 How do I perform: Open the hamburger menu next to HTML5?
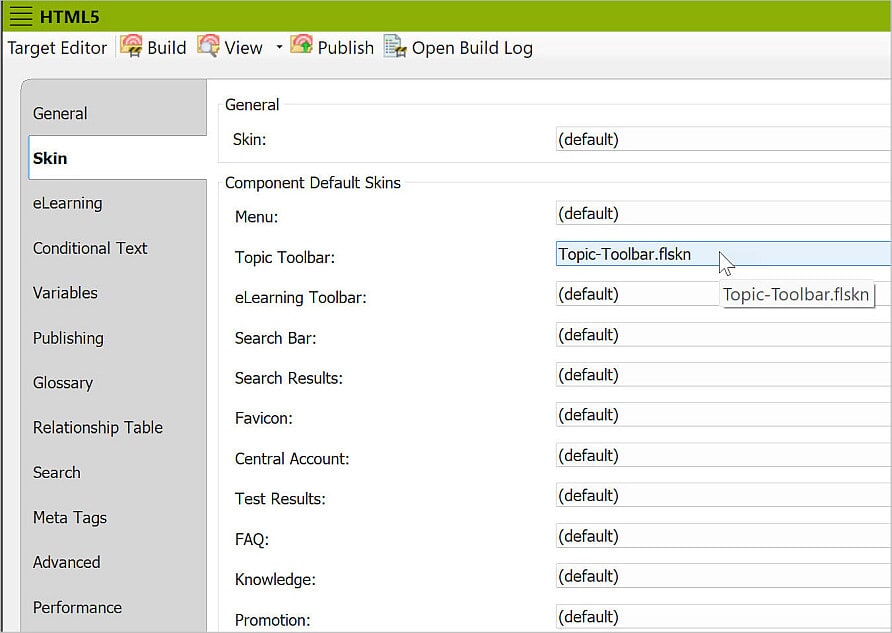pos(20,15)
